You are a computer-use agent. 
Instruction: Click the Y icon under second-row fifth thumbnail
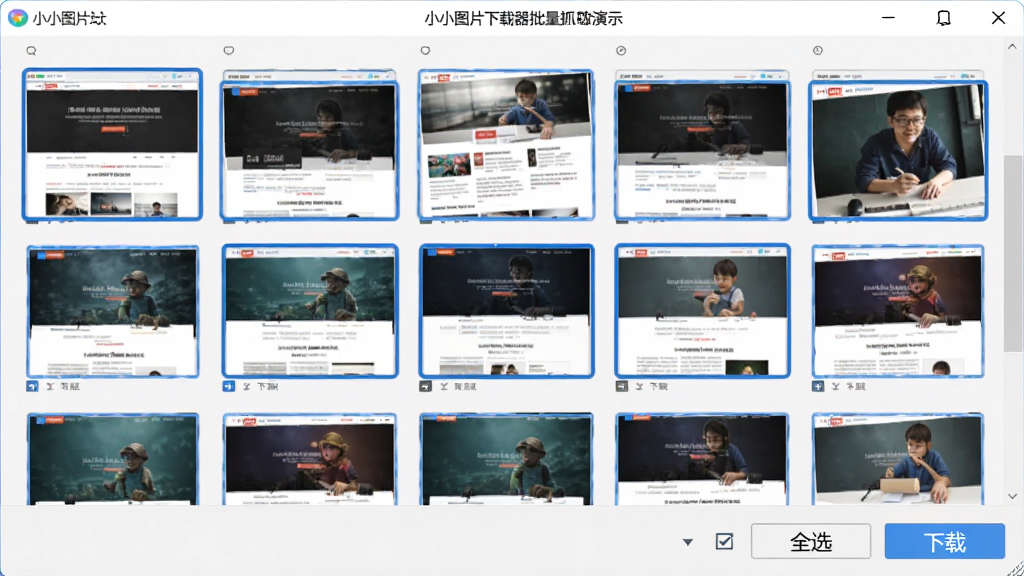point(836,387)
